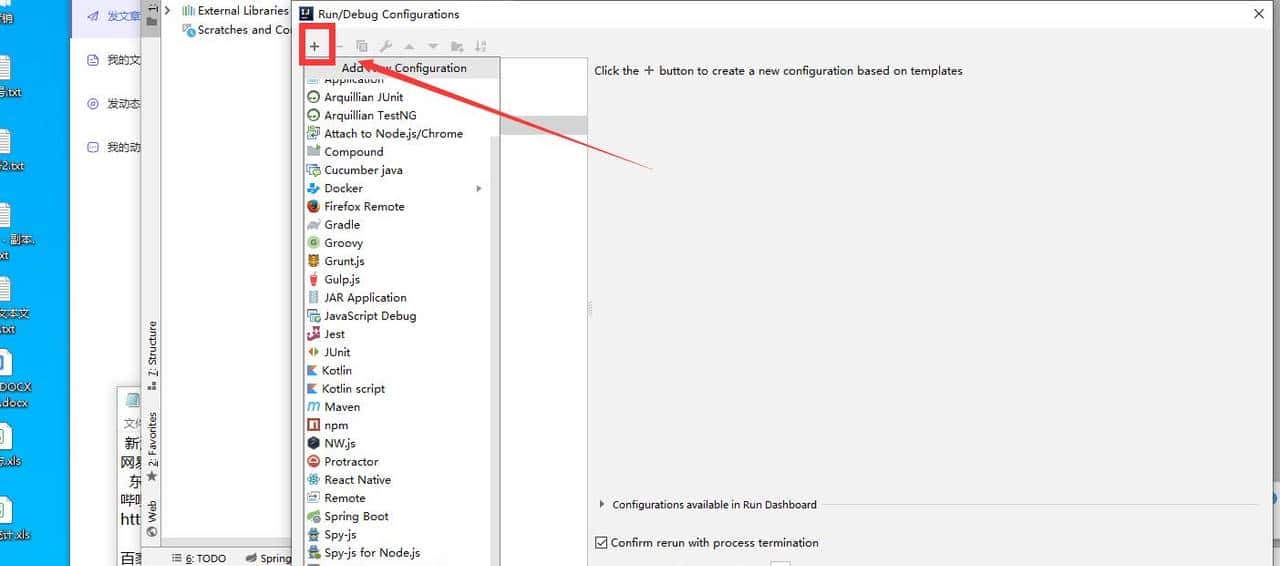
Task: Select Spring Boot from configuration list
Action: [356, 516]
